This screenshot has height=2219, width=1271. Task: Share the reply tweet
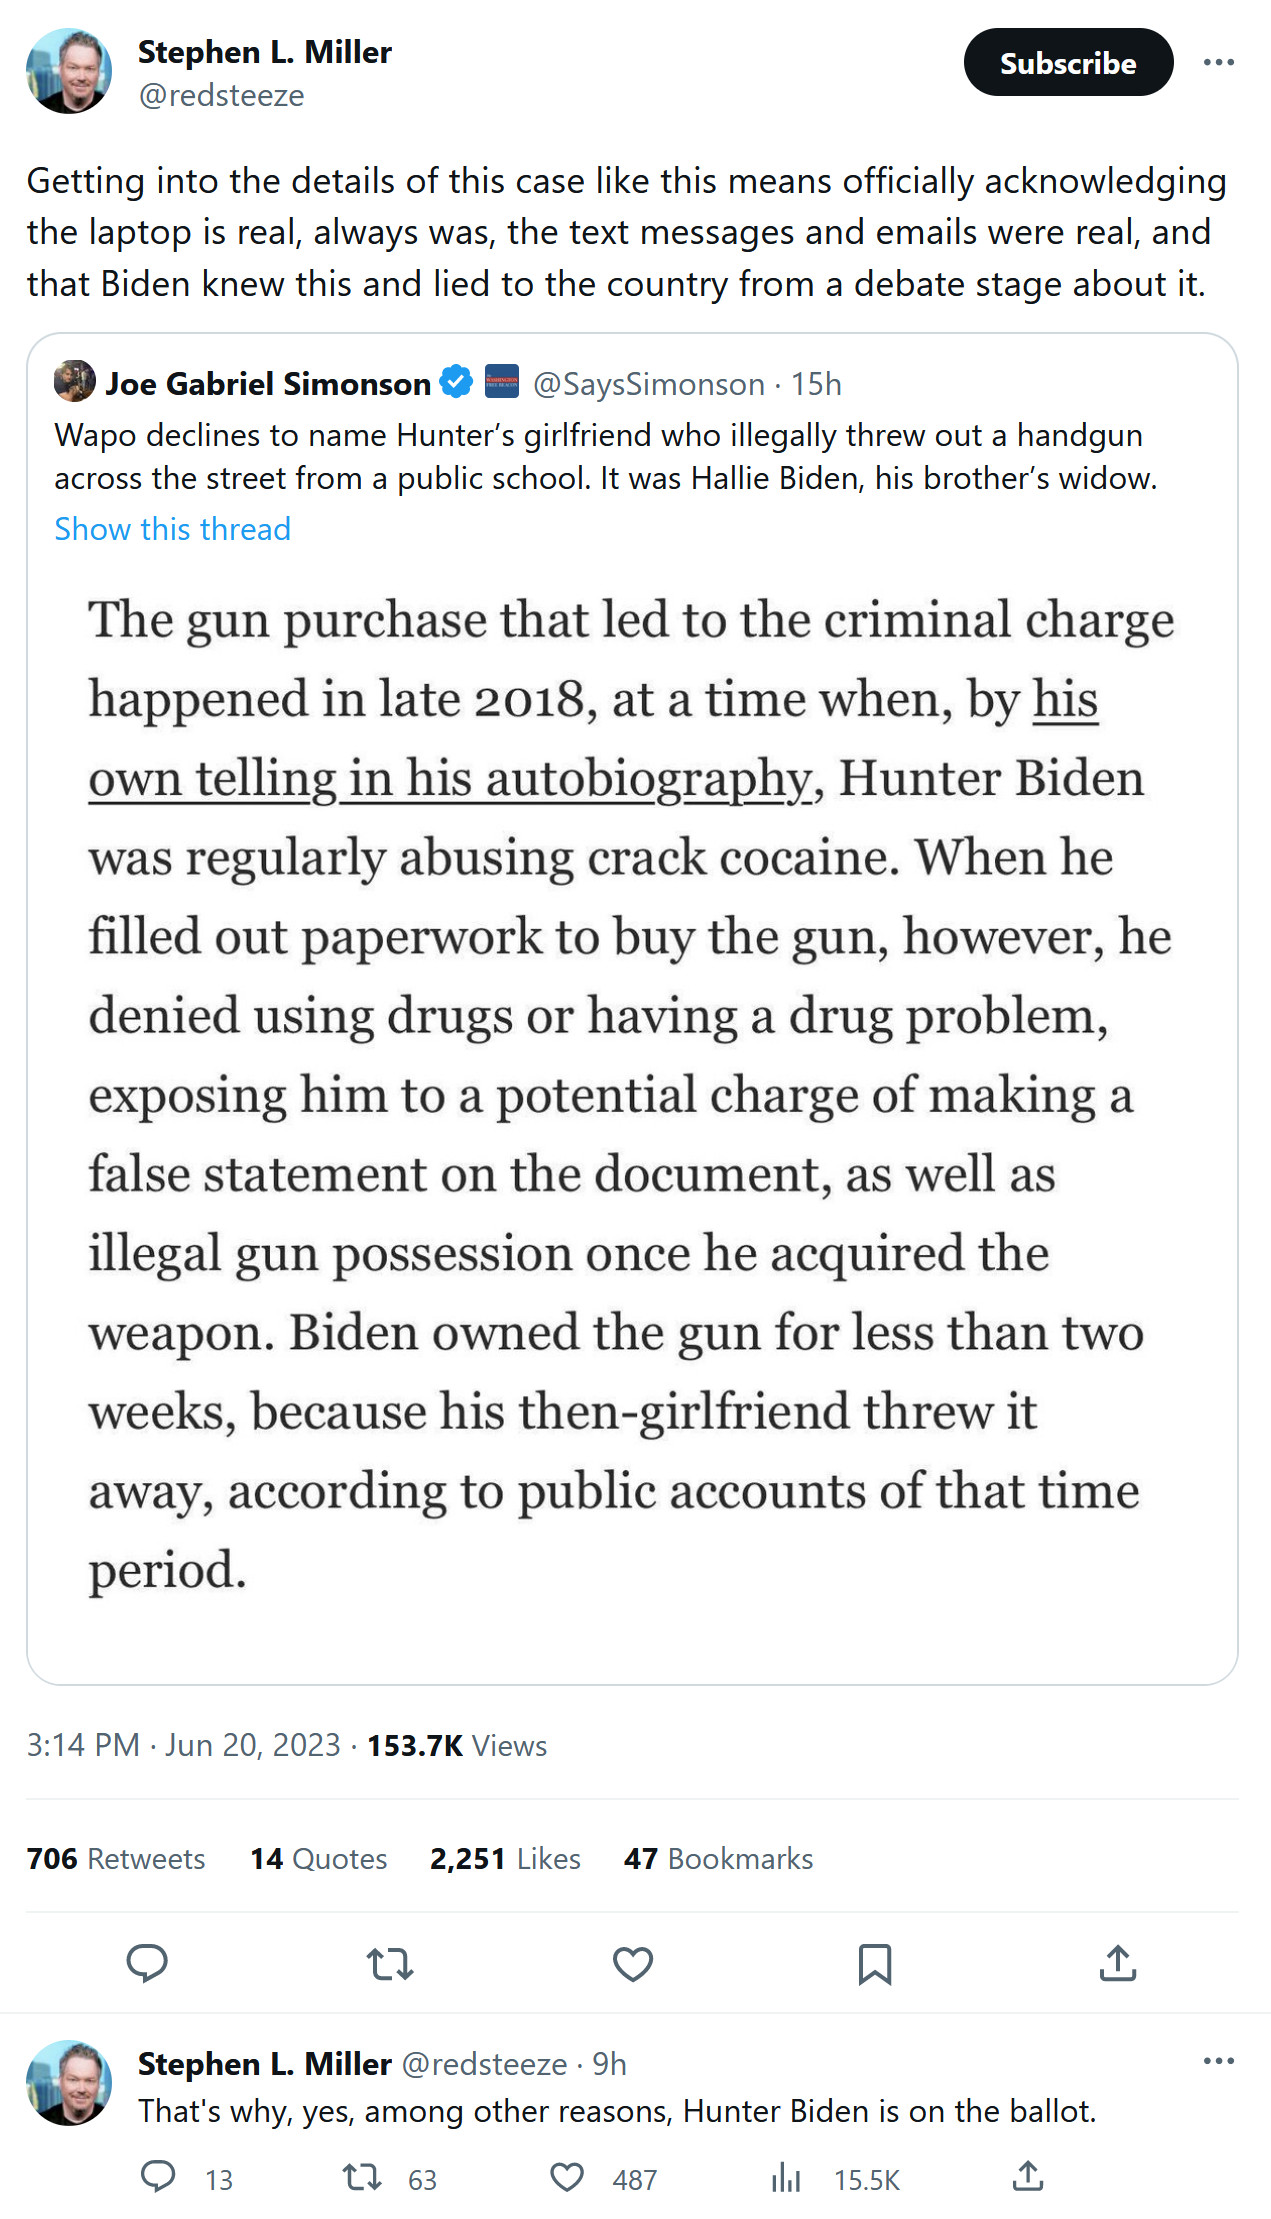[1028, 2177]
